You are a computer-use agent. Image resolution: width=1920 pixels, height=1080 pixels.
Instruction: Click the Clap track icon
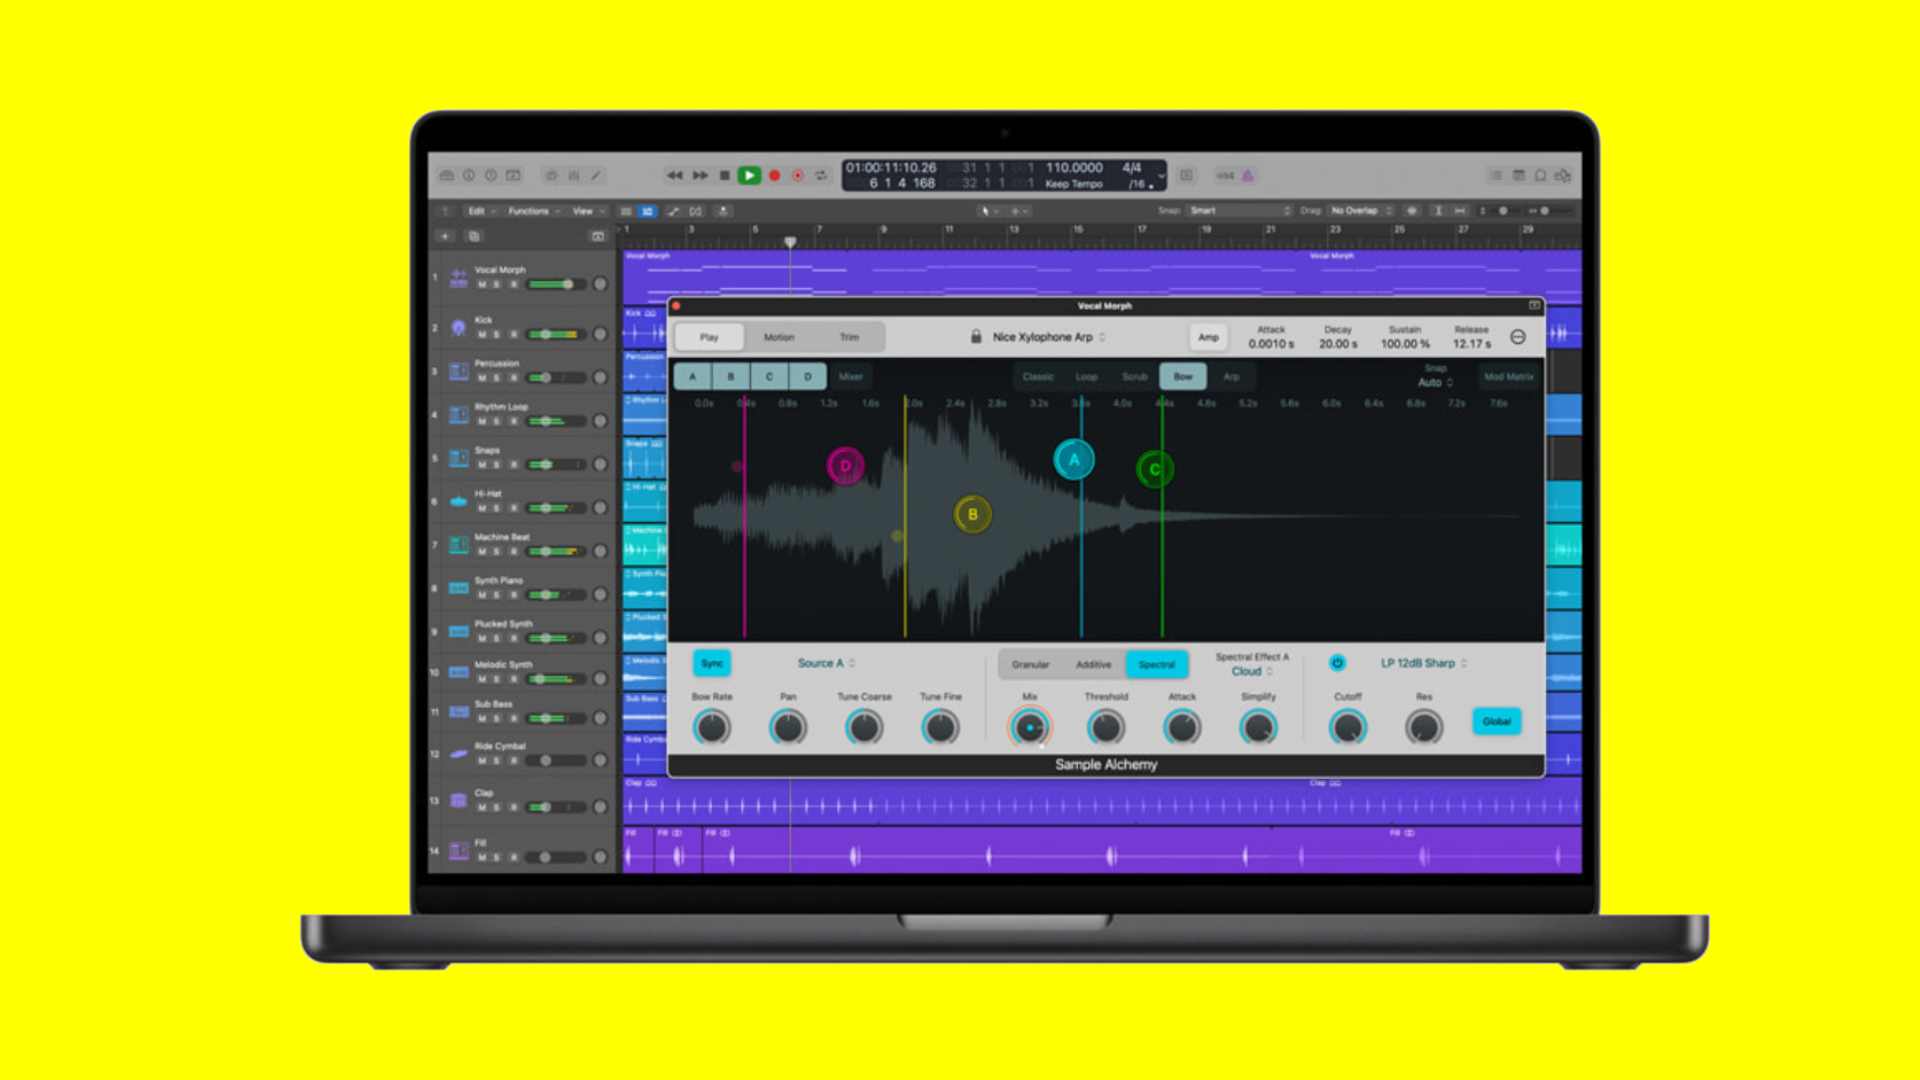click(x=459, y=800)
